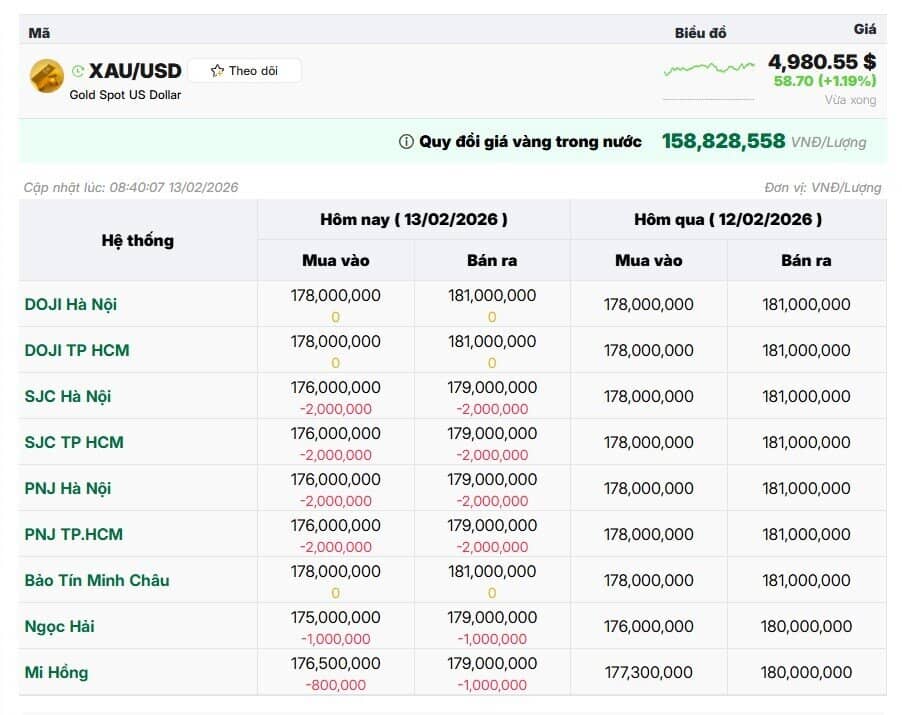Click the Hôm nay (13/02/2026) header

(x=414, y=219)
